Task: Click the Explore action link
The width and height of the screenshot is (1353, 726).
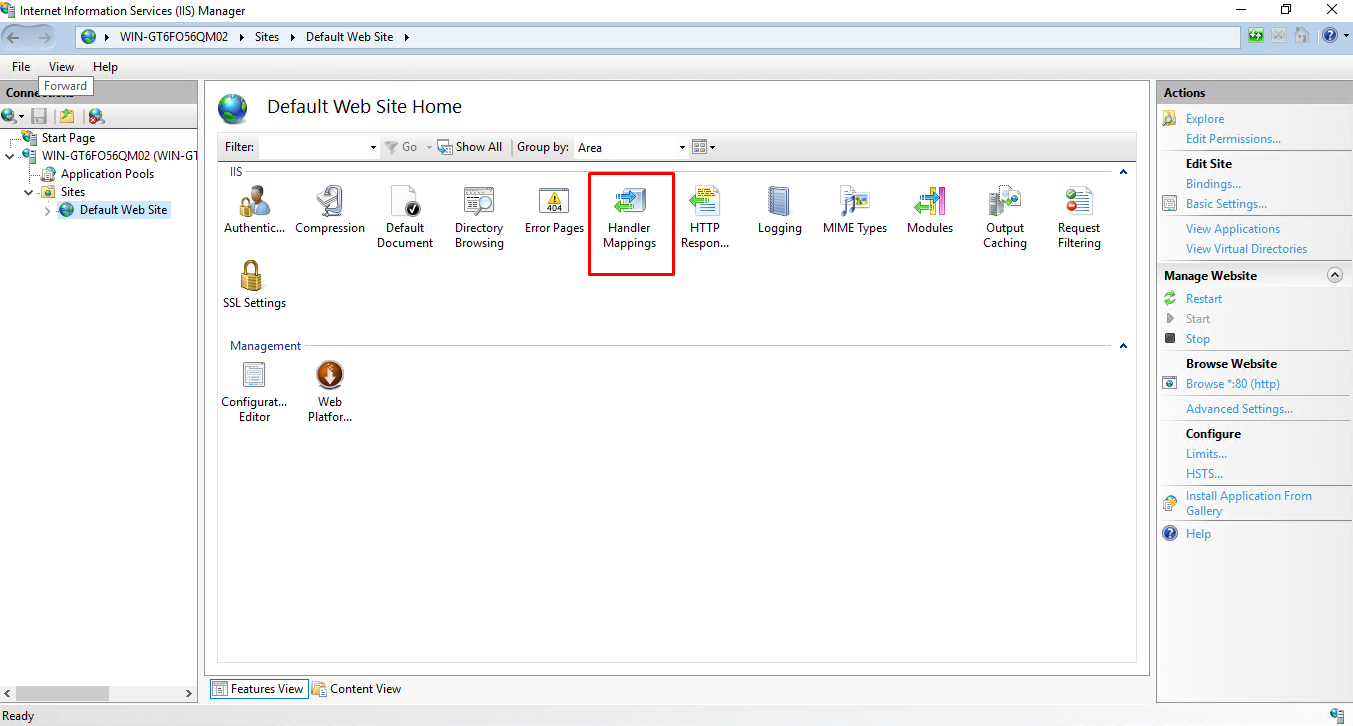Action: 1205,119
